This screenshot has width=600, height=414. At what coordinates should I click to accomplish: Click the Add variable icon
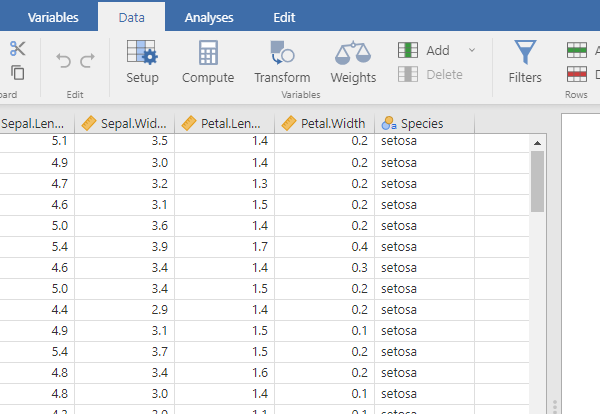[x=408, y=50]
